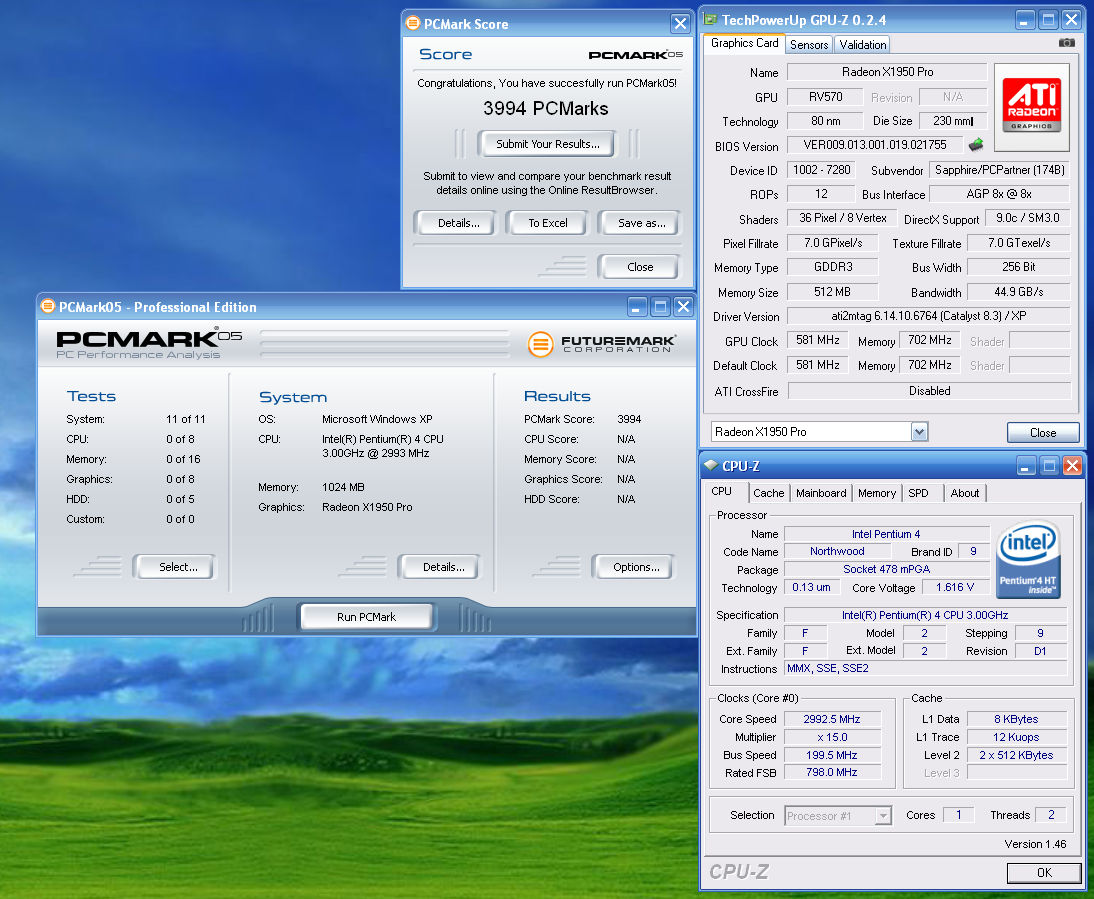
Task: Click the PCMark Score 3994 result value
Action: coord(629,419)
